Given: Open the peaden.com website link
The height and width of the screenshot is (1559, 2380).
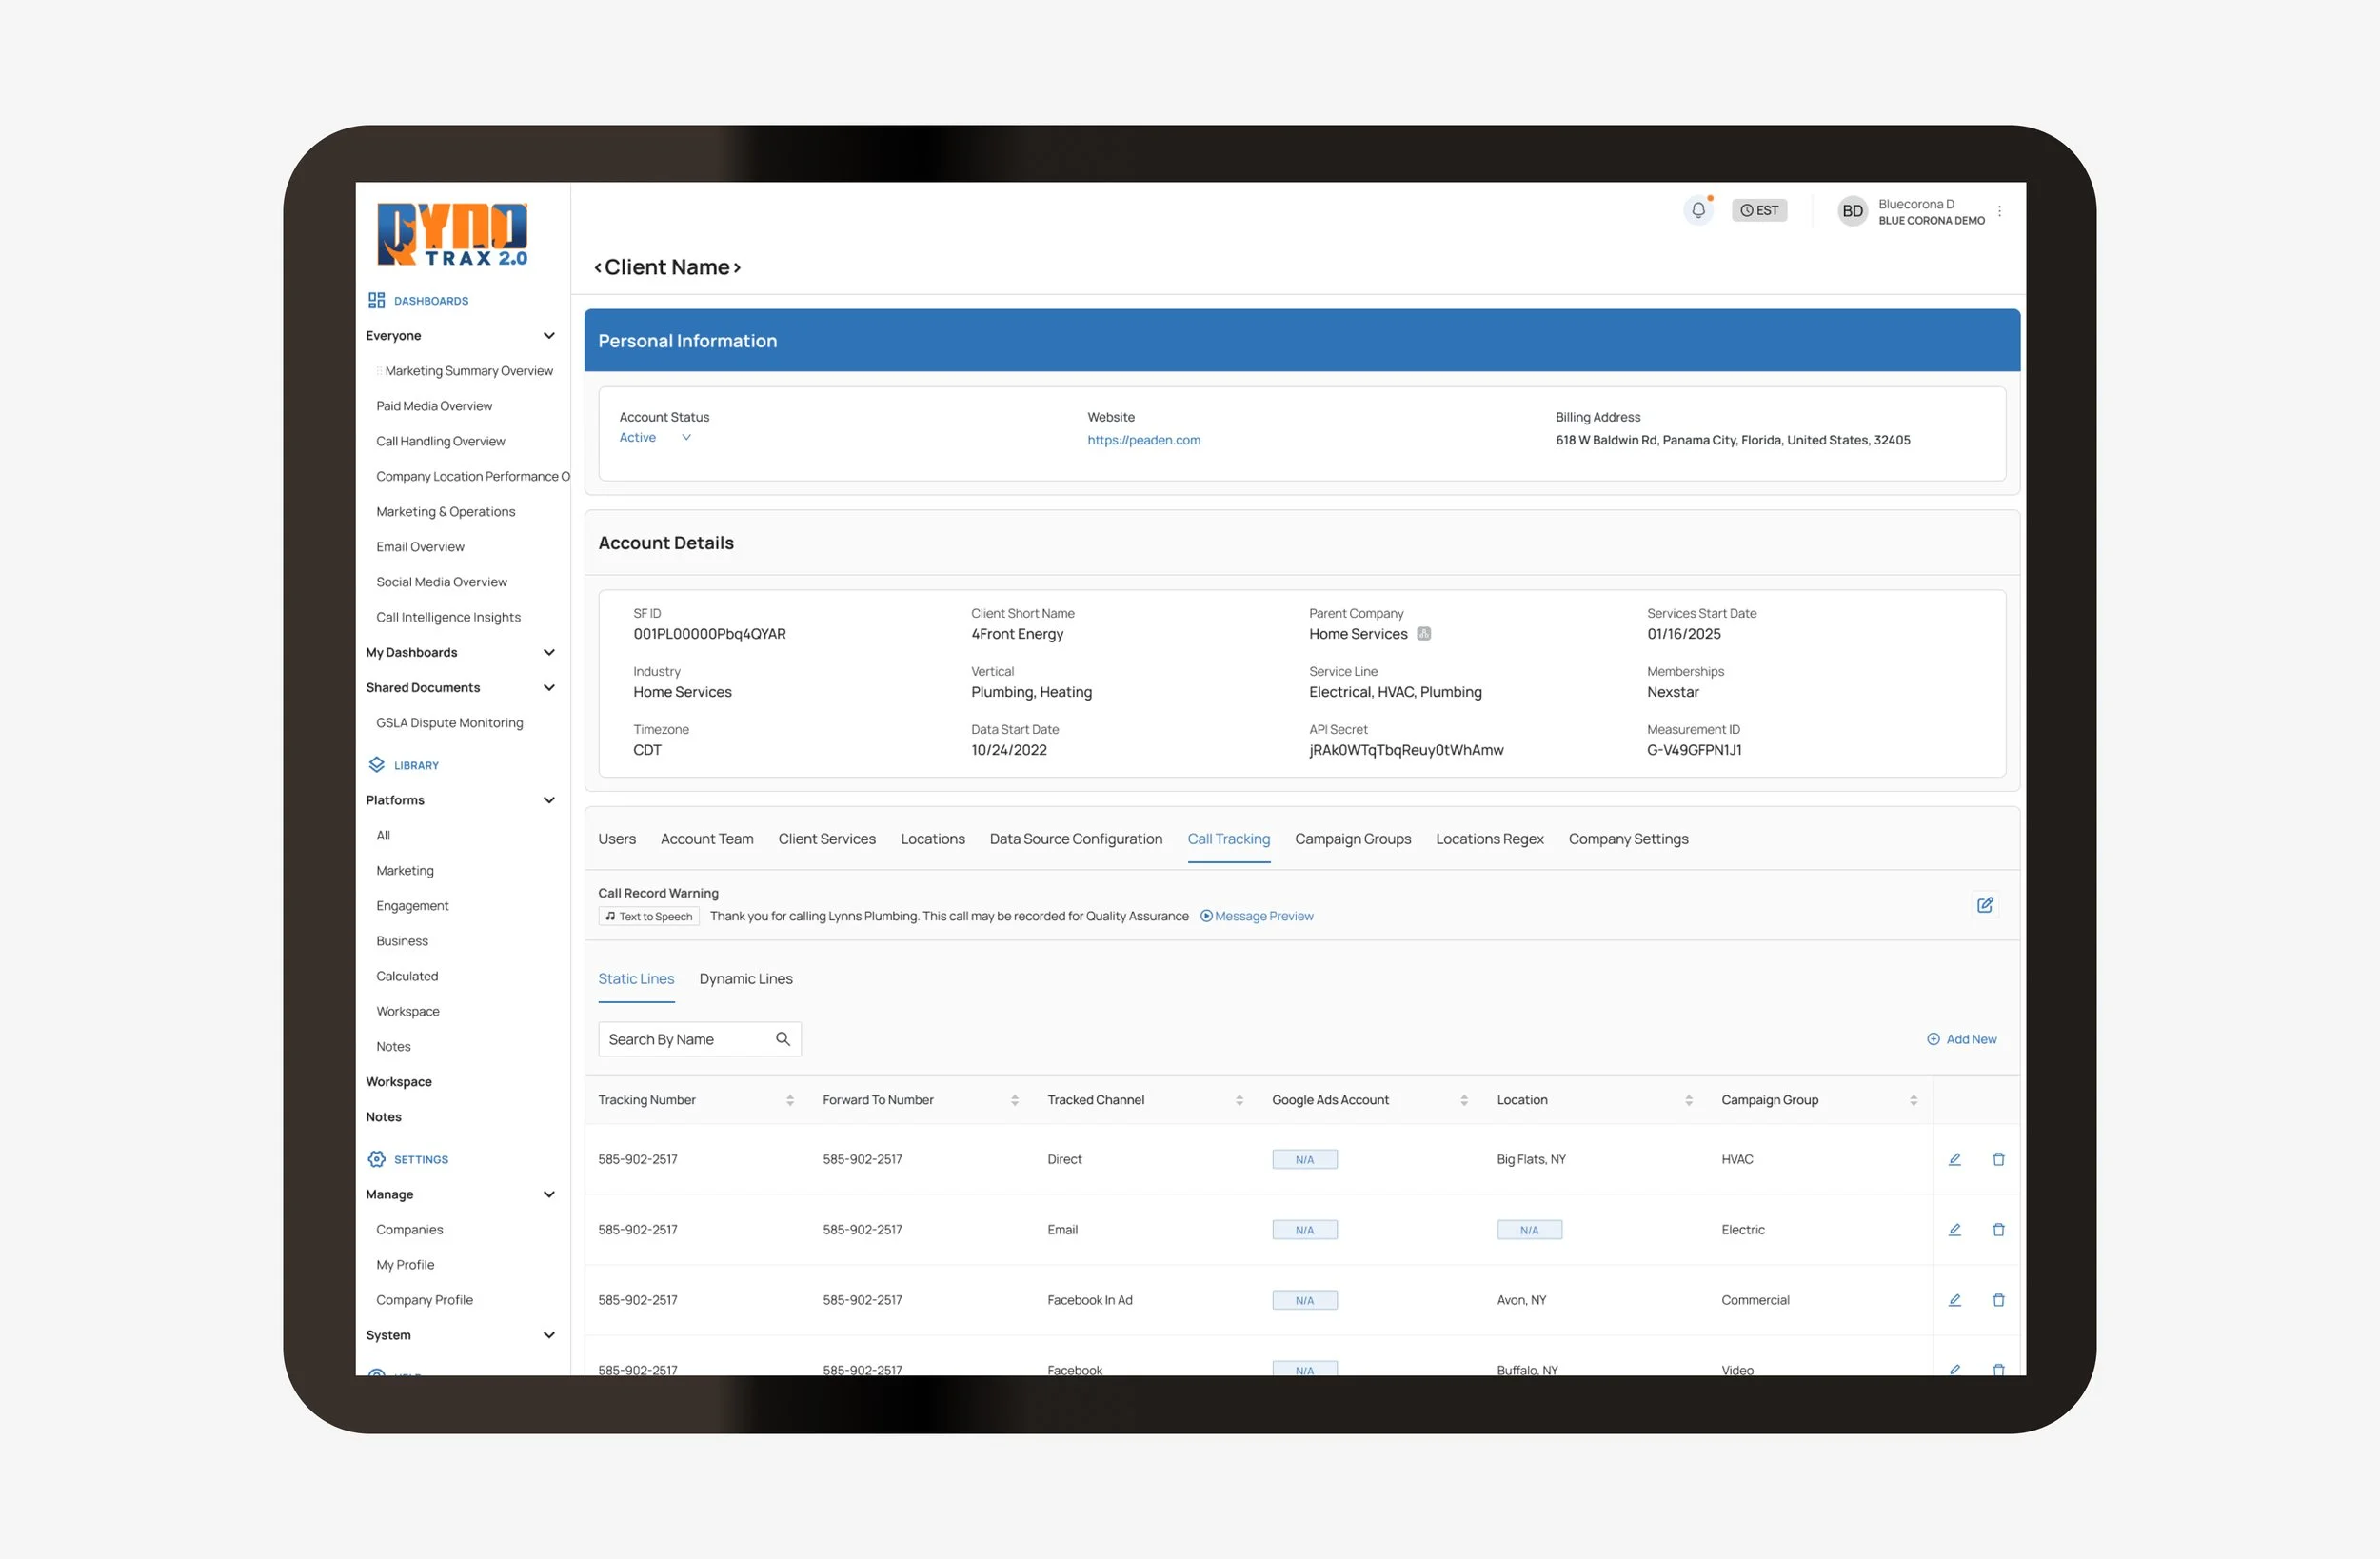Looking at the screenshot, I should point(1143,440).
